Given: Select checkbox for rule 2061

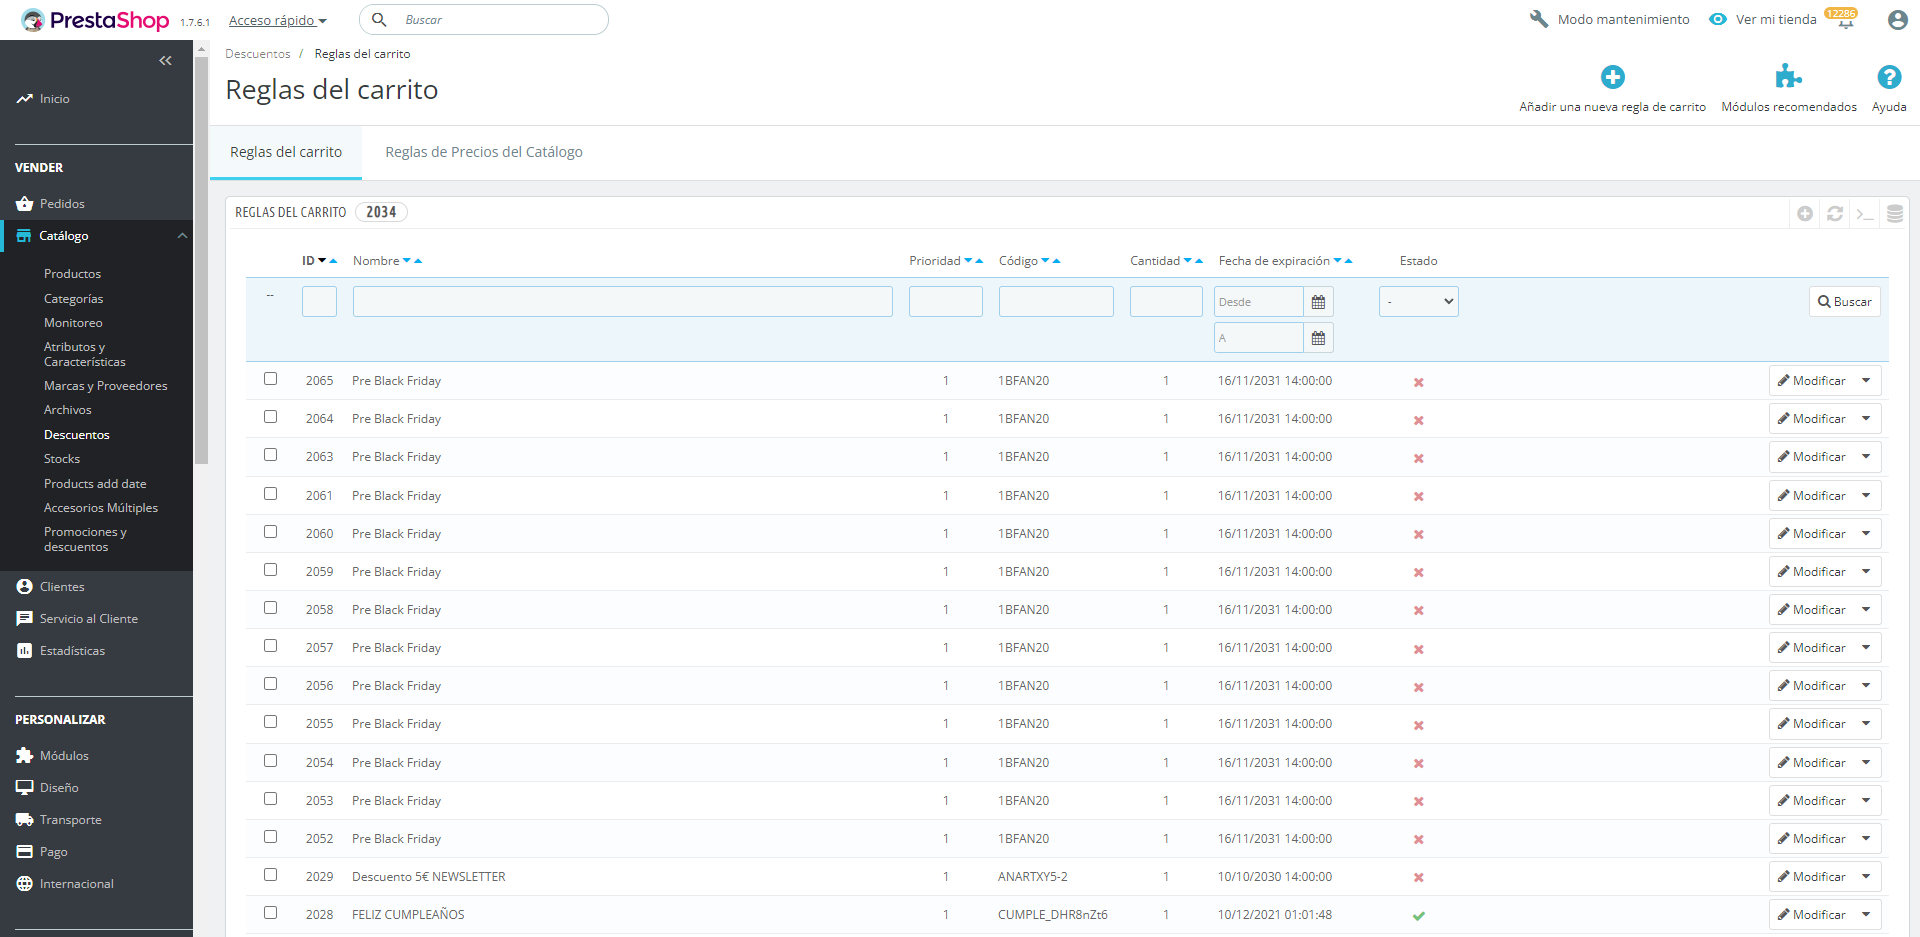Looking at the screenshot, I should (270, 494).
